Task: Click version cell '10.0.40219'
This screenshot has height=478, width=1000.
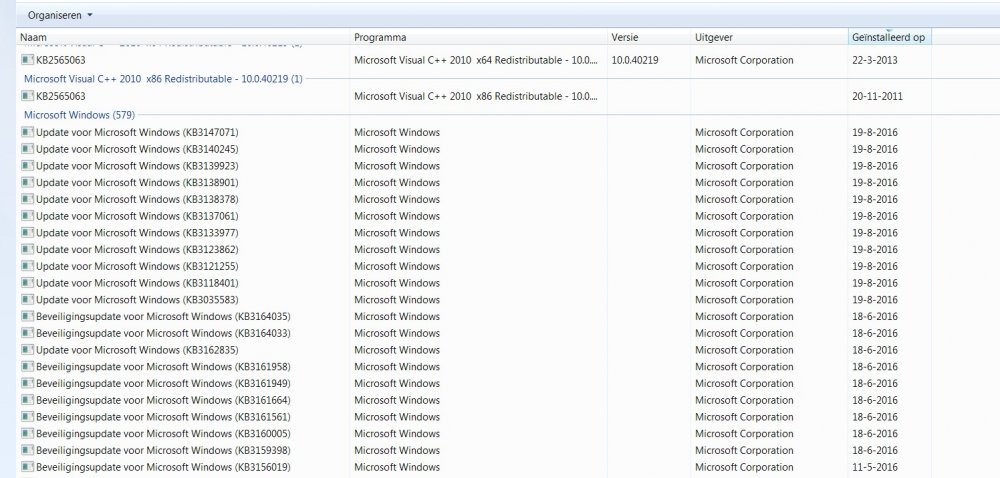Action: coord(635,61)
